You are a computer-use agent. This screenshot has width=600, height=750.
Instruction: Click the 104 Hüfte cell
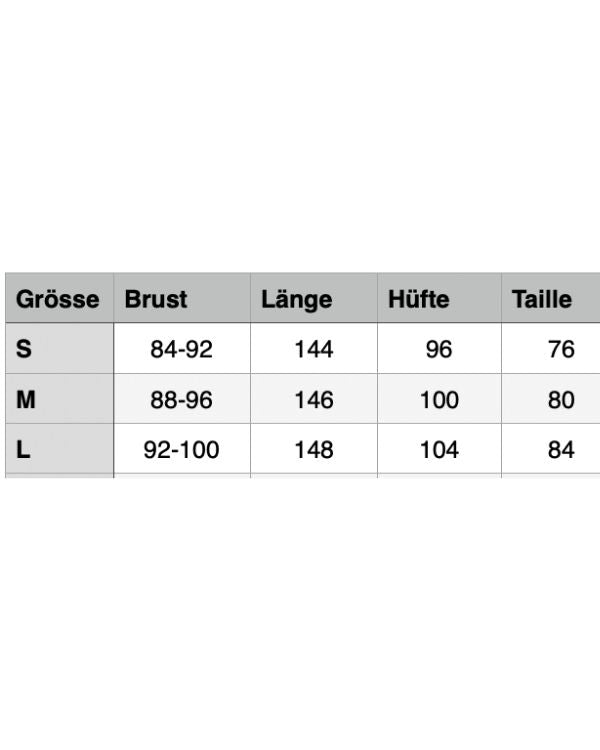tap(439, 450)
